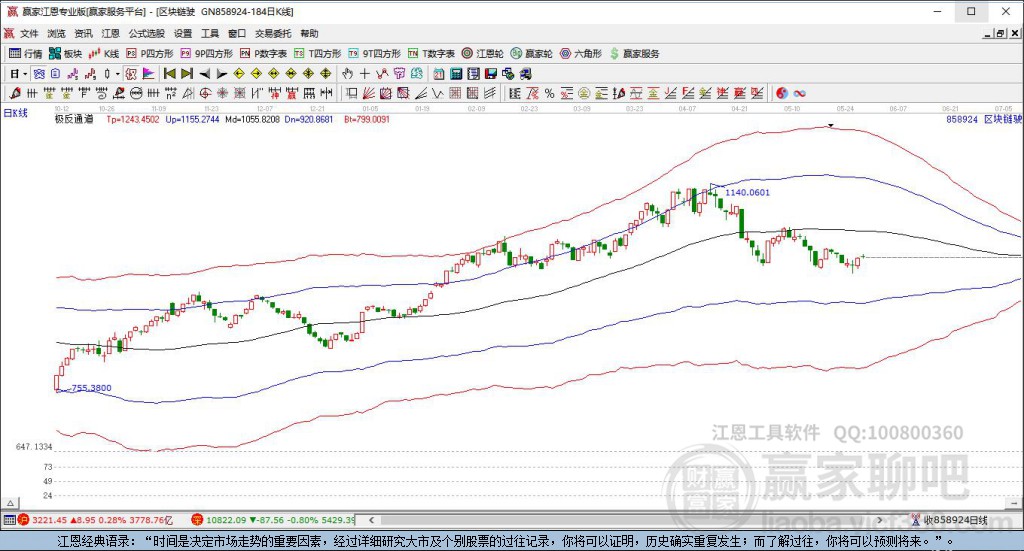This screenshot has height=551, width=1024.
Task: Open the 六角形 hexagon chart tool
Action: pos(581,53)
